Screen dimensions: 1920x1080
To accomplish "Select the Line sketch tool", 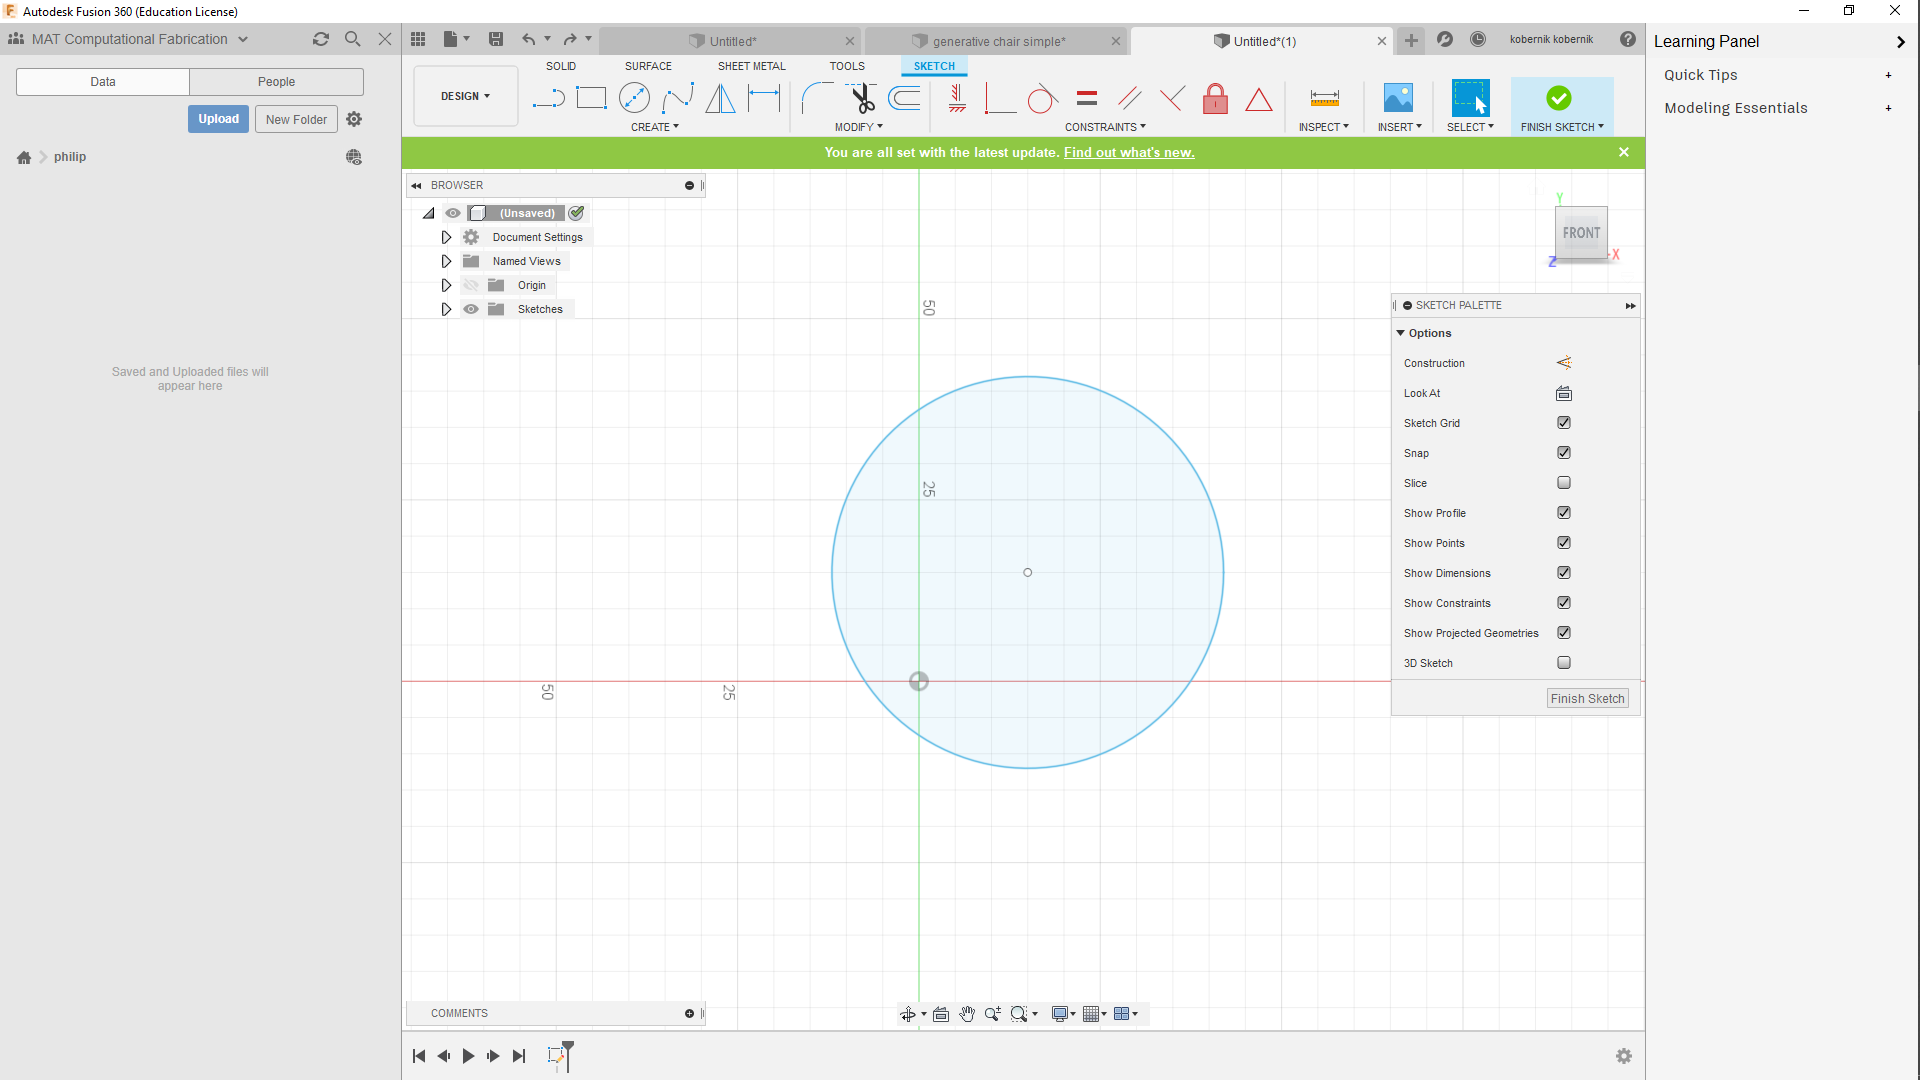I will (548, 98).
